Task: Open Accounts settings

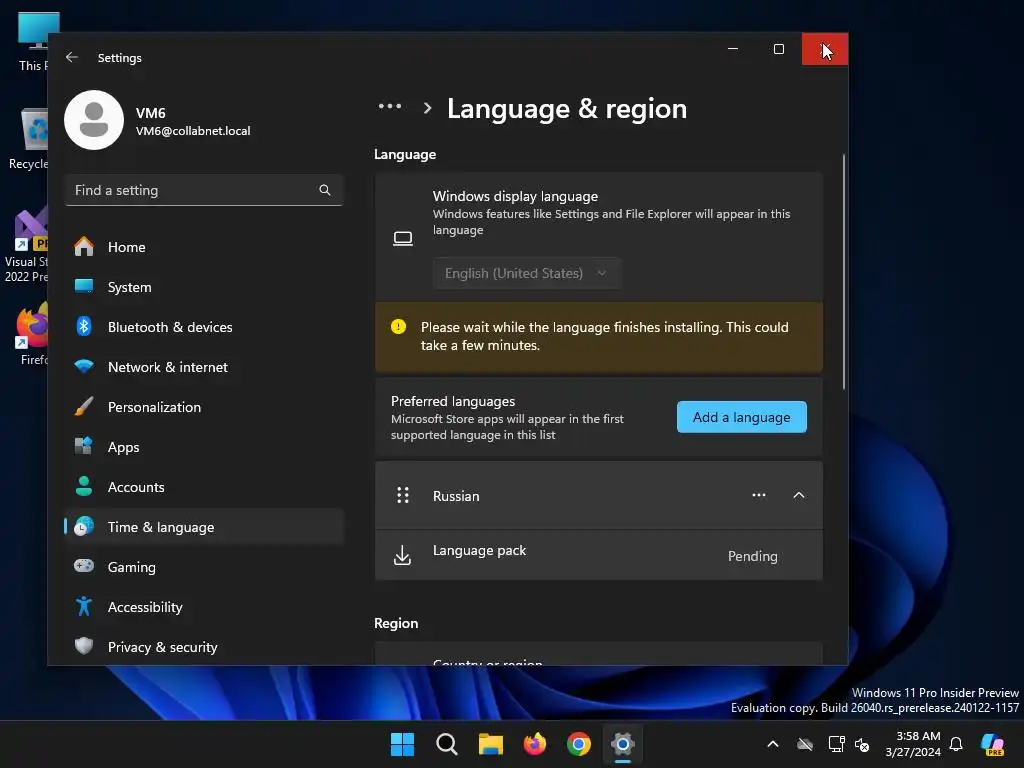Action: [x=204, y=487]
